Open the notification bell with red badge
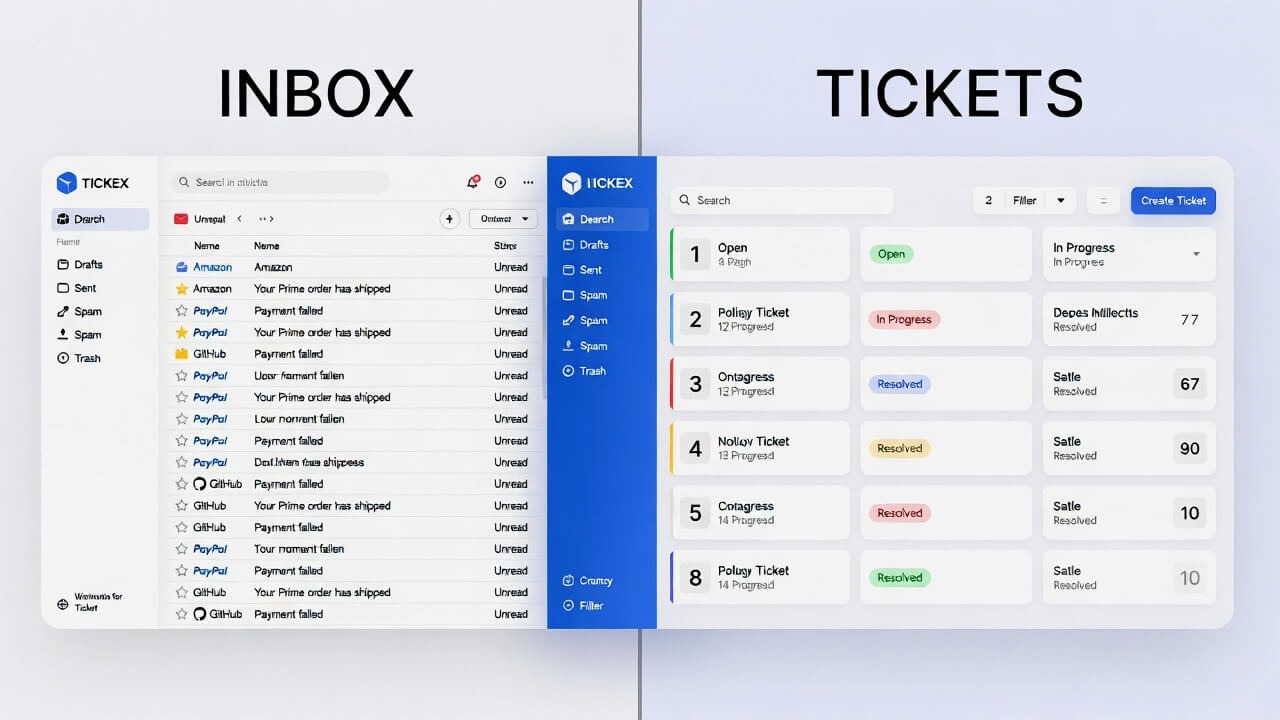This screenshot has height=720, width=1280. pos(473,182)
